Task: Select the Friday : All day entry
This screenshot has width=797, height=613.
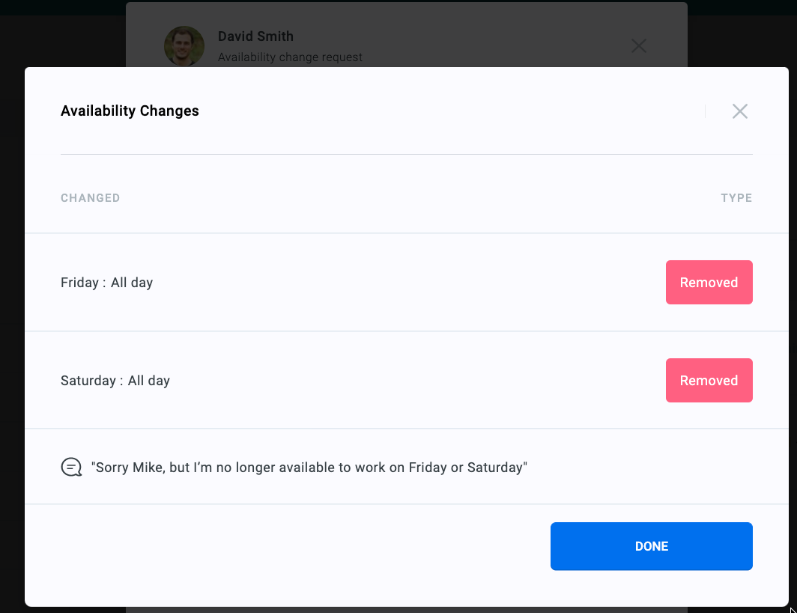Action: click(x=107, y=283)
